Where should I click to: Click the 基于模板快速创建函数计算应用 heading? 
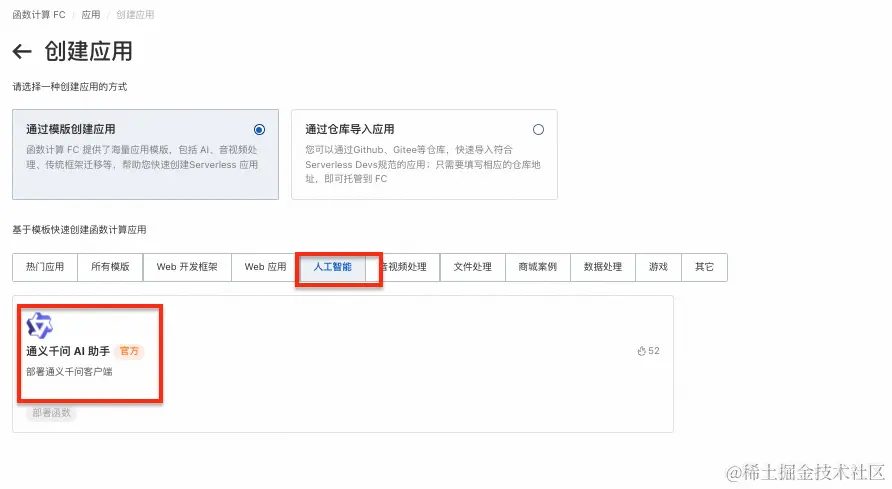coord(80,230)
